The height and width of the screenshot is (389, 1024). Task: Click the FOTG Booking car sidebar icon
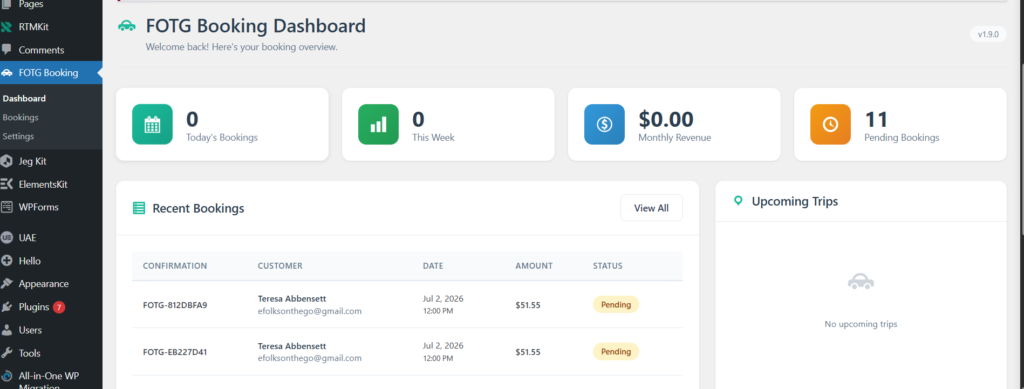[x=7, y=73]
